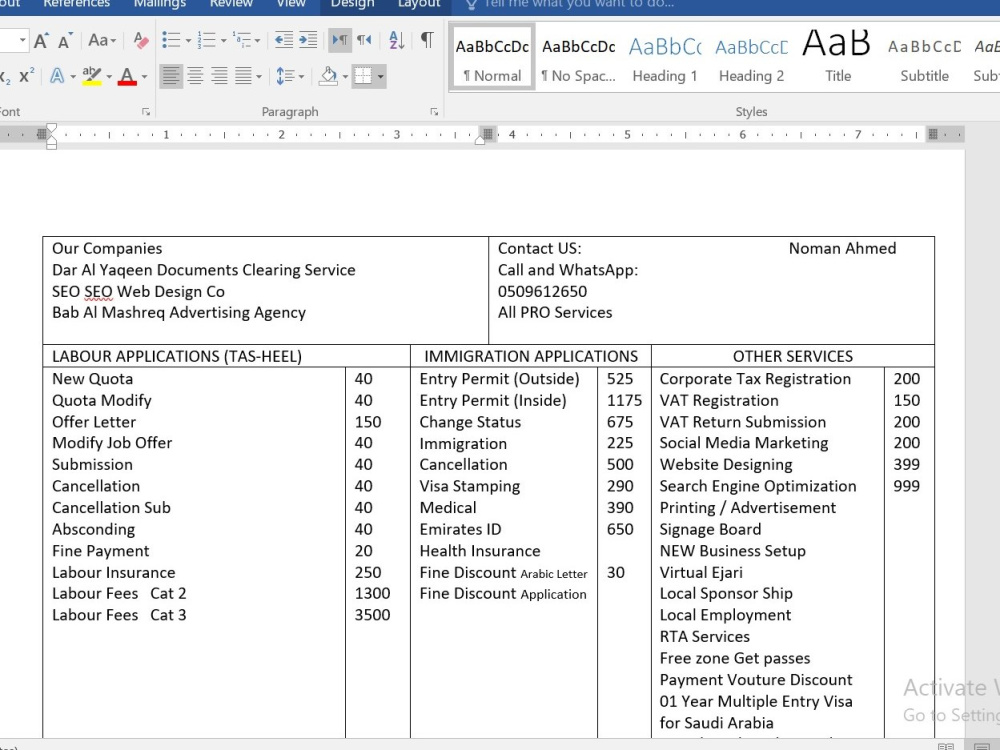
Task: Open font color dropdown arrow
Action: [144, 77]
